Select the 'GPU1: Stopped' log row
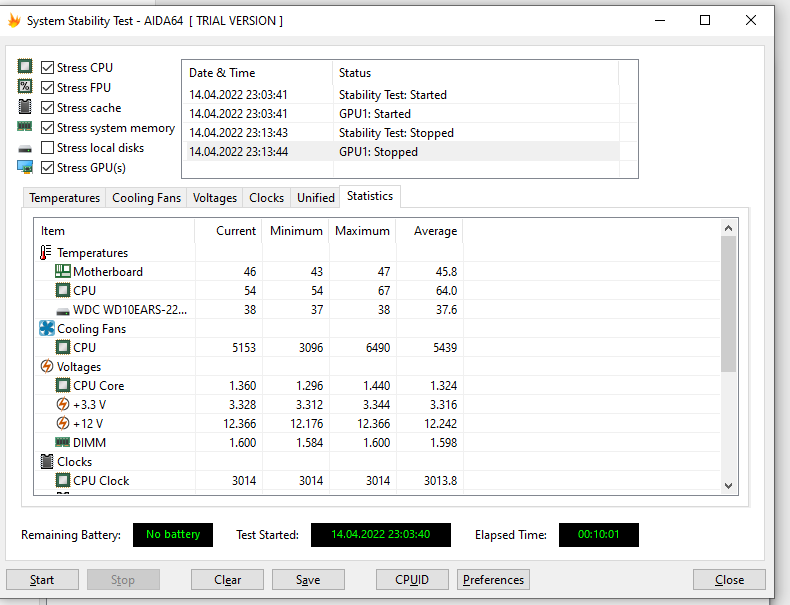The image size is (790, 605). click(402, 152)
